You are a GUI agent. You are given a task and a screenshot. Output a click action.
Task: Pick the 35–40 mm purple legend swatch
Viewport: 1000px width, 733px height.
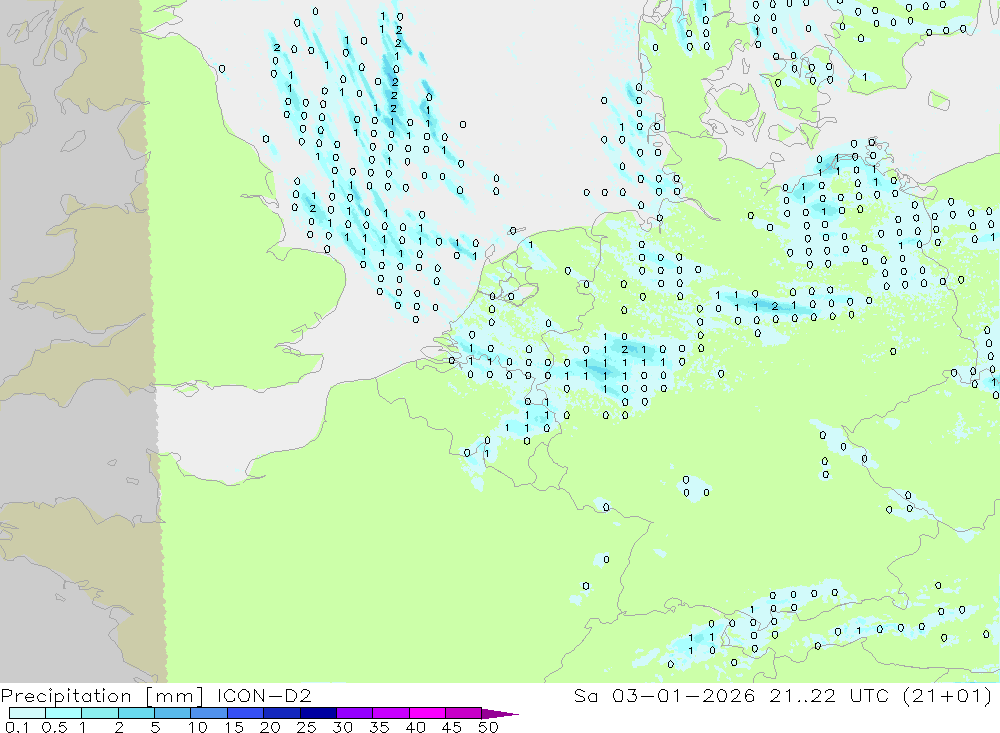pyautogui.click(x=391, y=713)
